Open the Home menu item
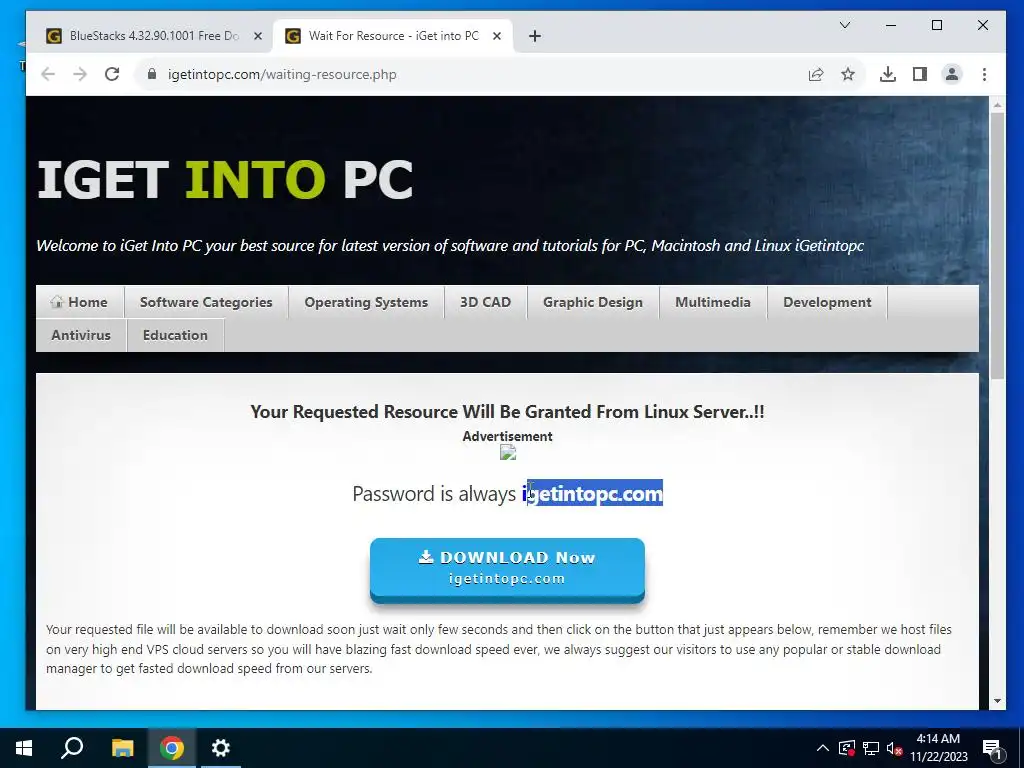 (x=79, y=302)
